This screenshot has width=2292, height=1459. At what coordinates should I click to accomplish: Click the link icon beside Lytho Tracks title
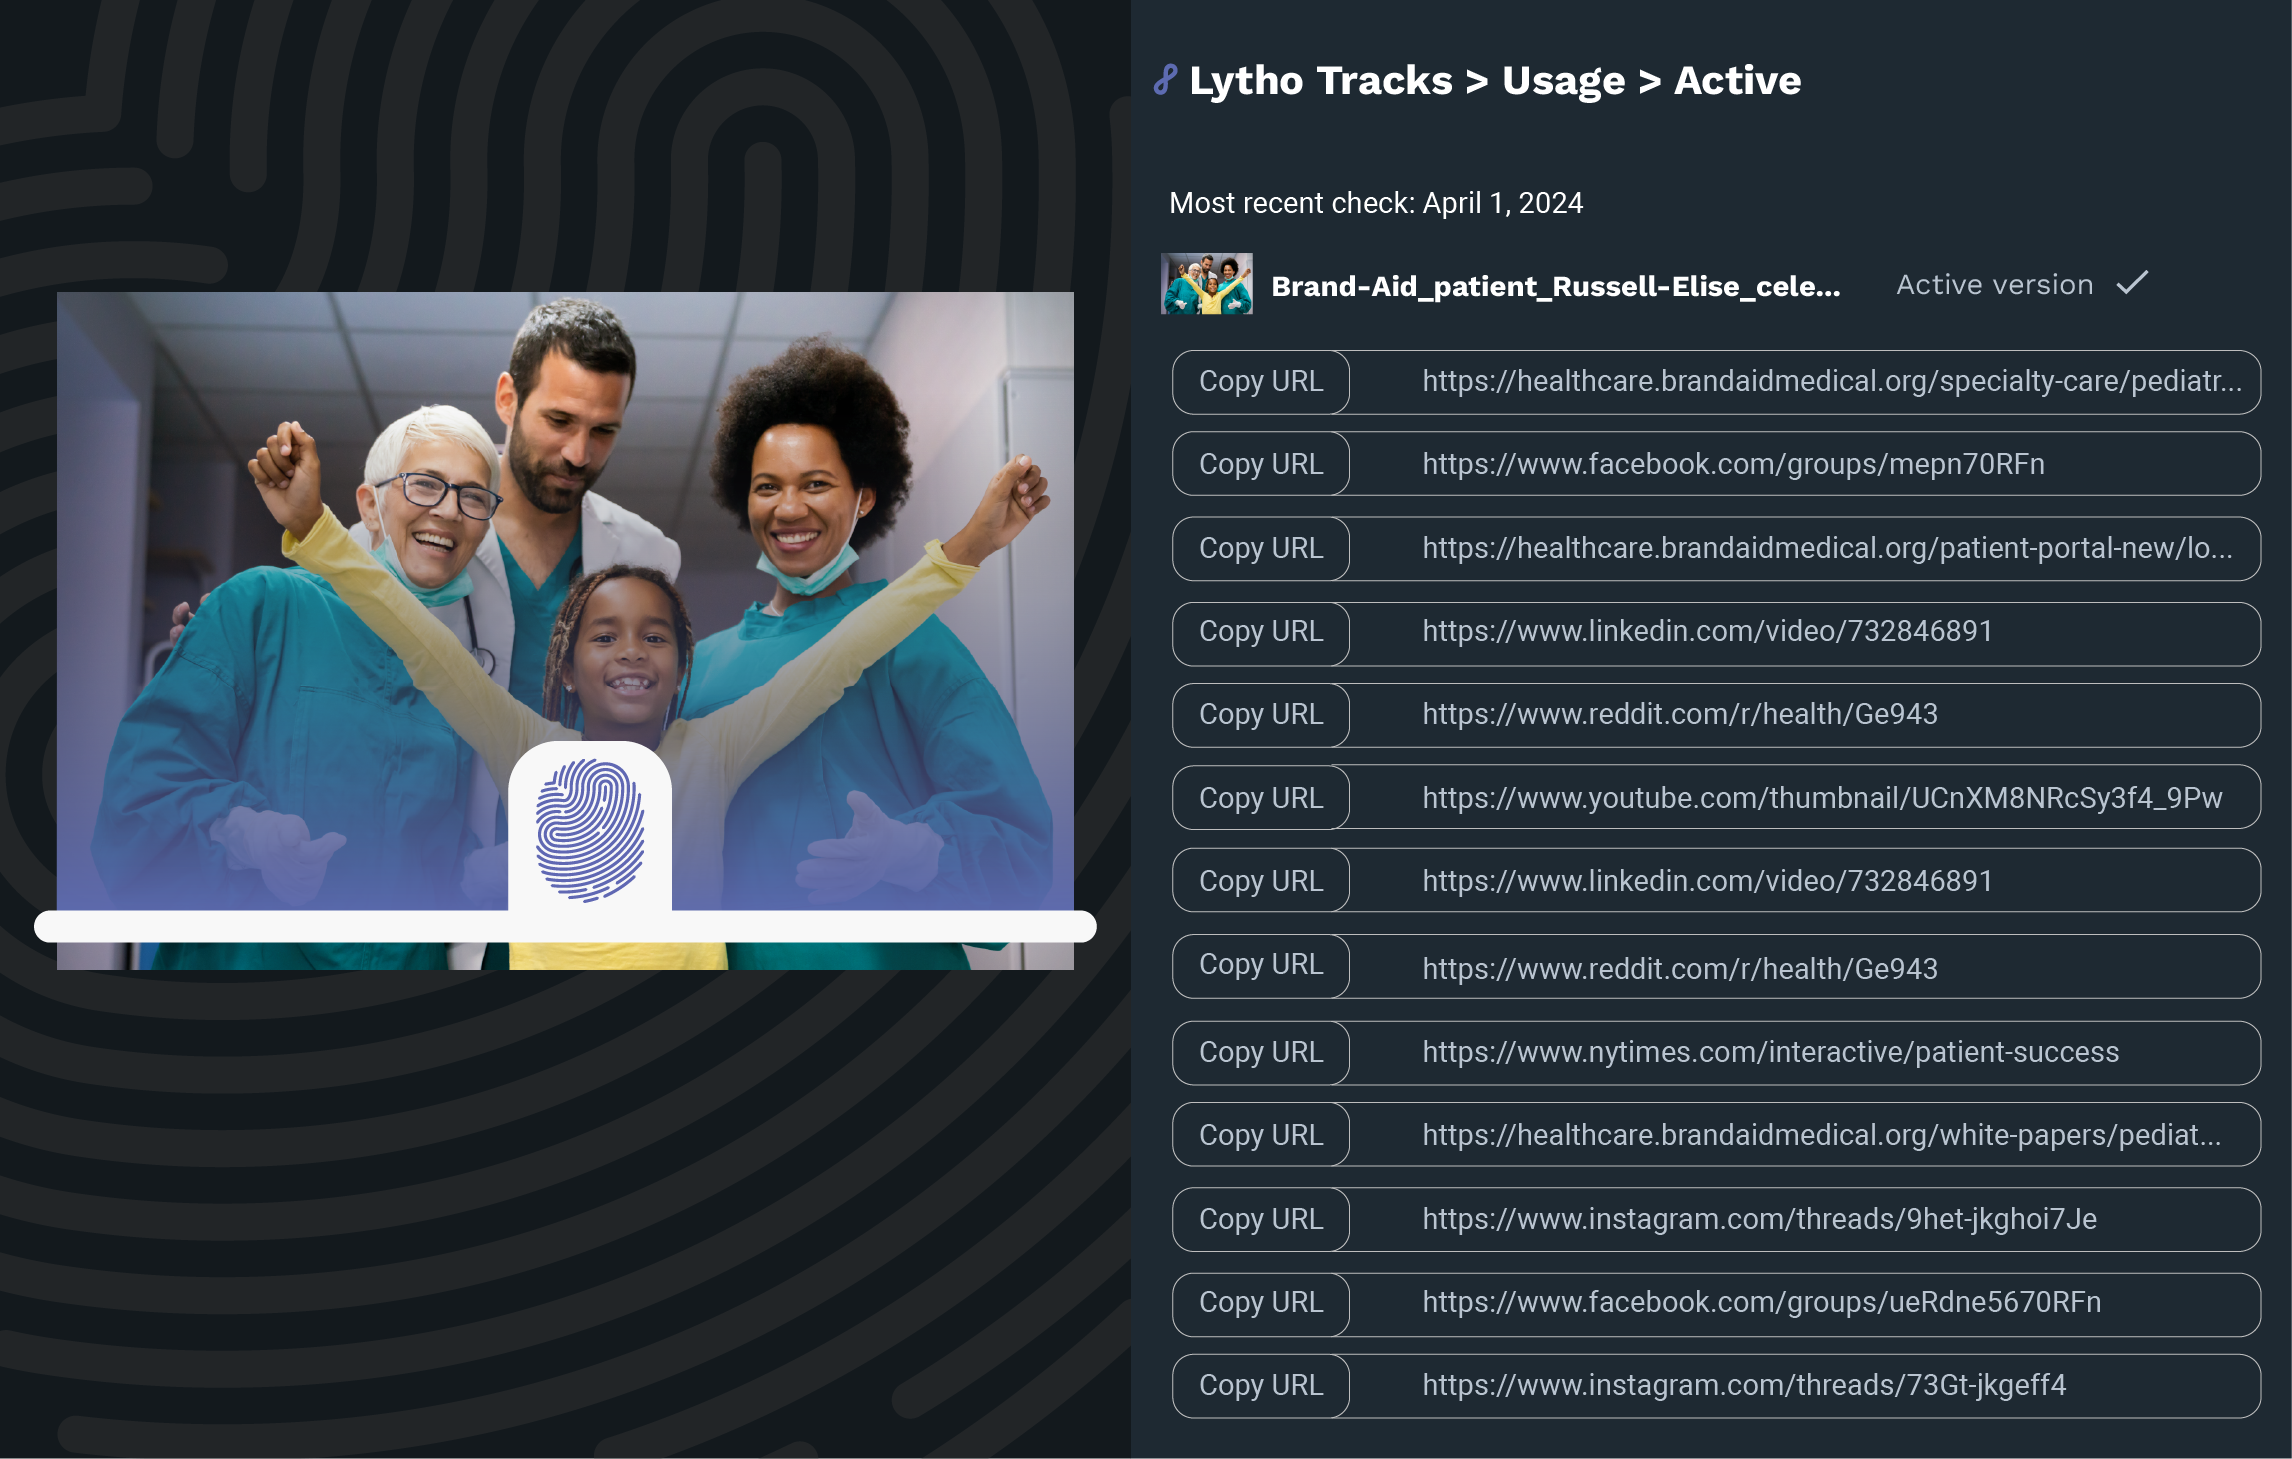(1165, 80)
